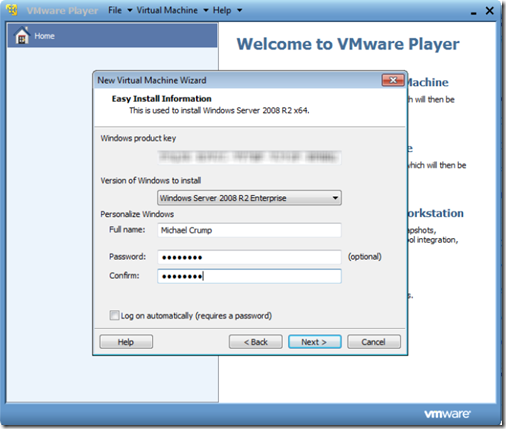Select the Home item in library
The width and height of the screenshot is (506, 429).
tap(112, 35)
